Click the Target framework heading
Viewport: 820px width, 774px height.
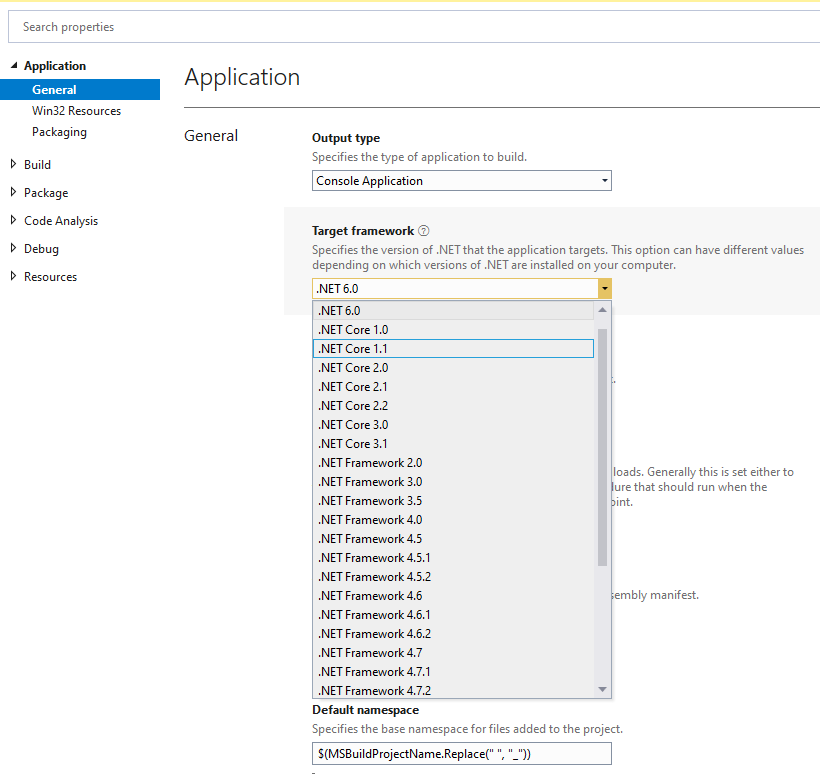tap(363, 231)
